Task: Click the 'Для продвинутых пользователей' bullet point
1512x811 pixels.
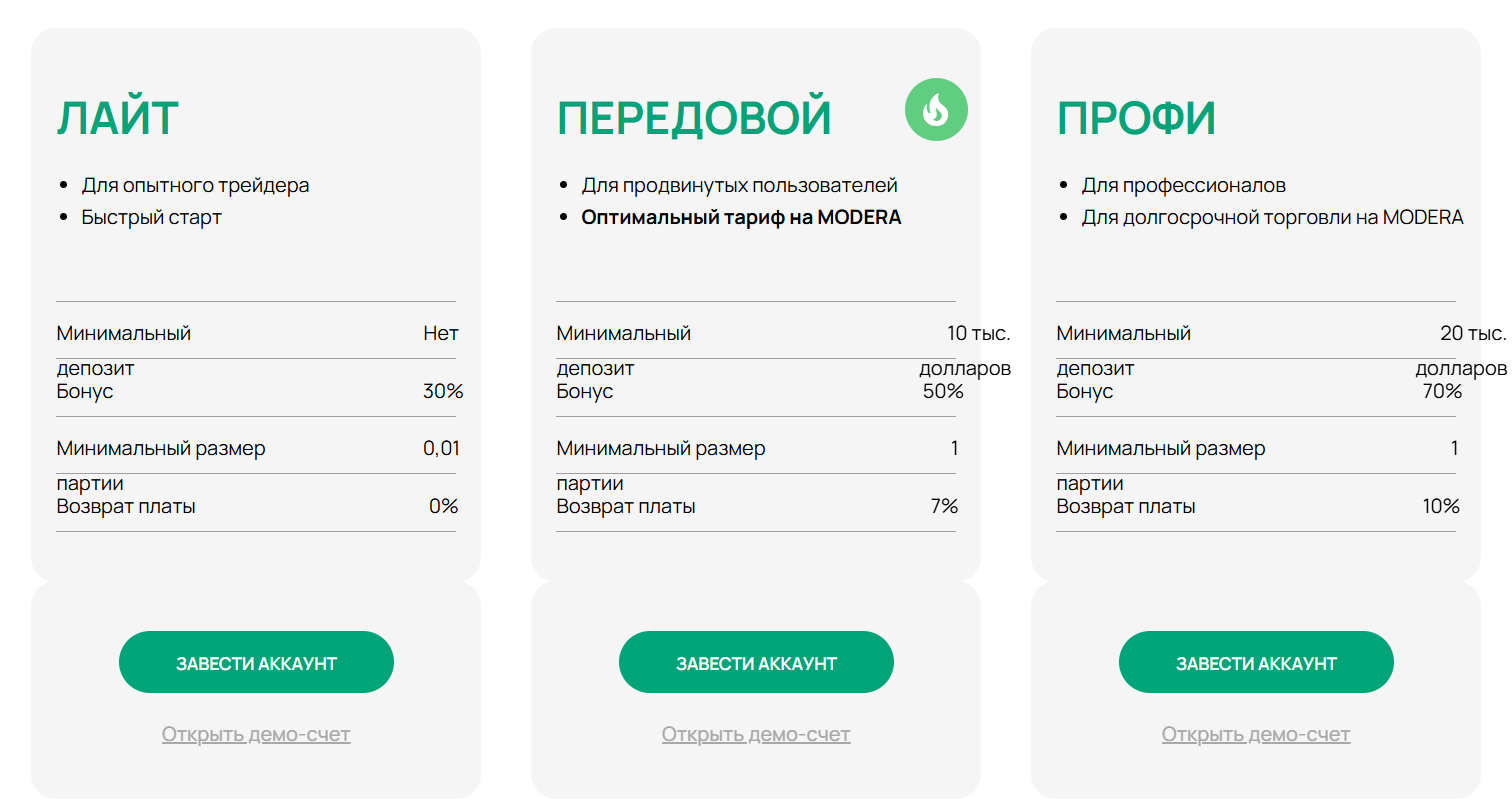Action: [x=740, y=185]
